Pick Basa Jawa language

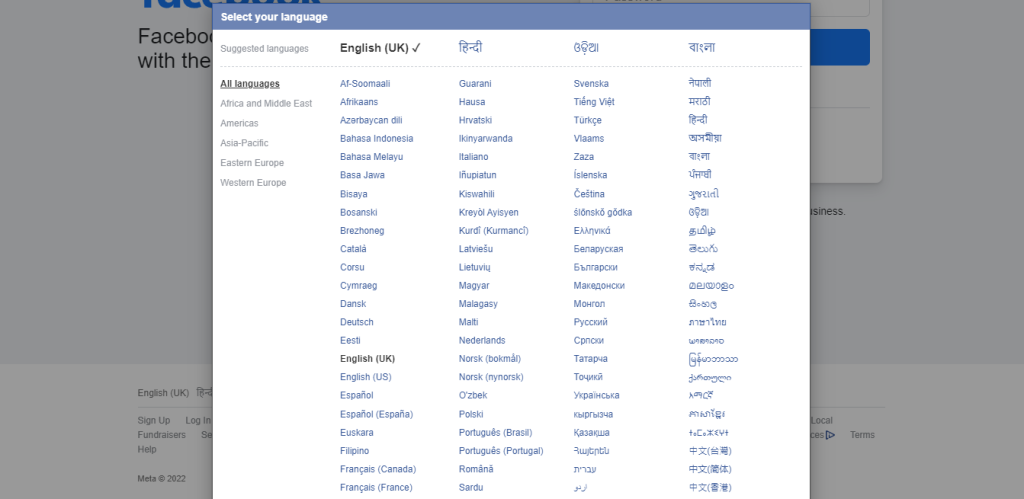point(362,175)
